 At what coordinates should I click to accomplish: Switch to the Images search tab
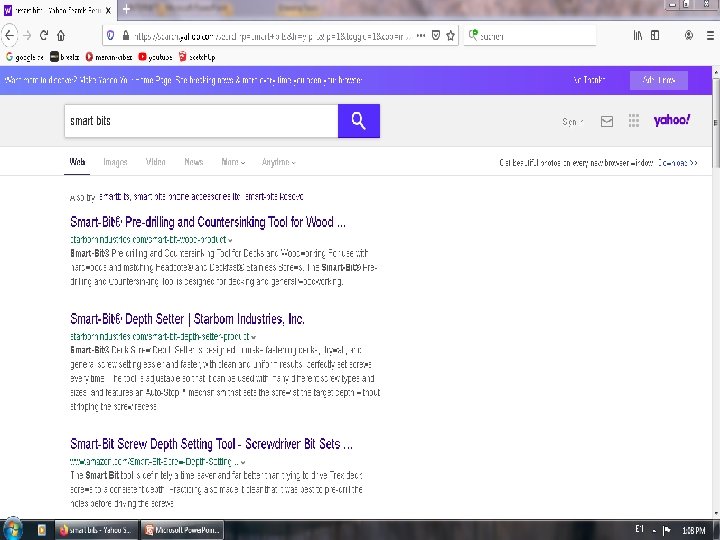115,162
